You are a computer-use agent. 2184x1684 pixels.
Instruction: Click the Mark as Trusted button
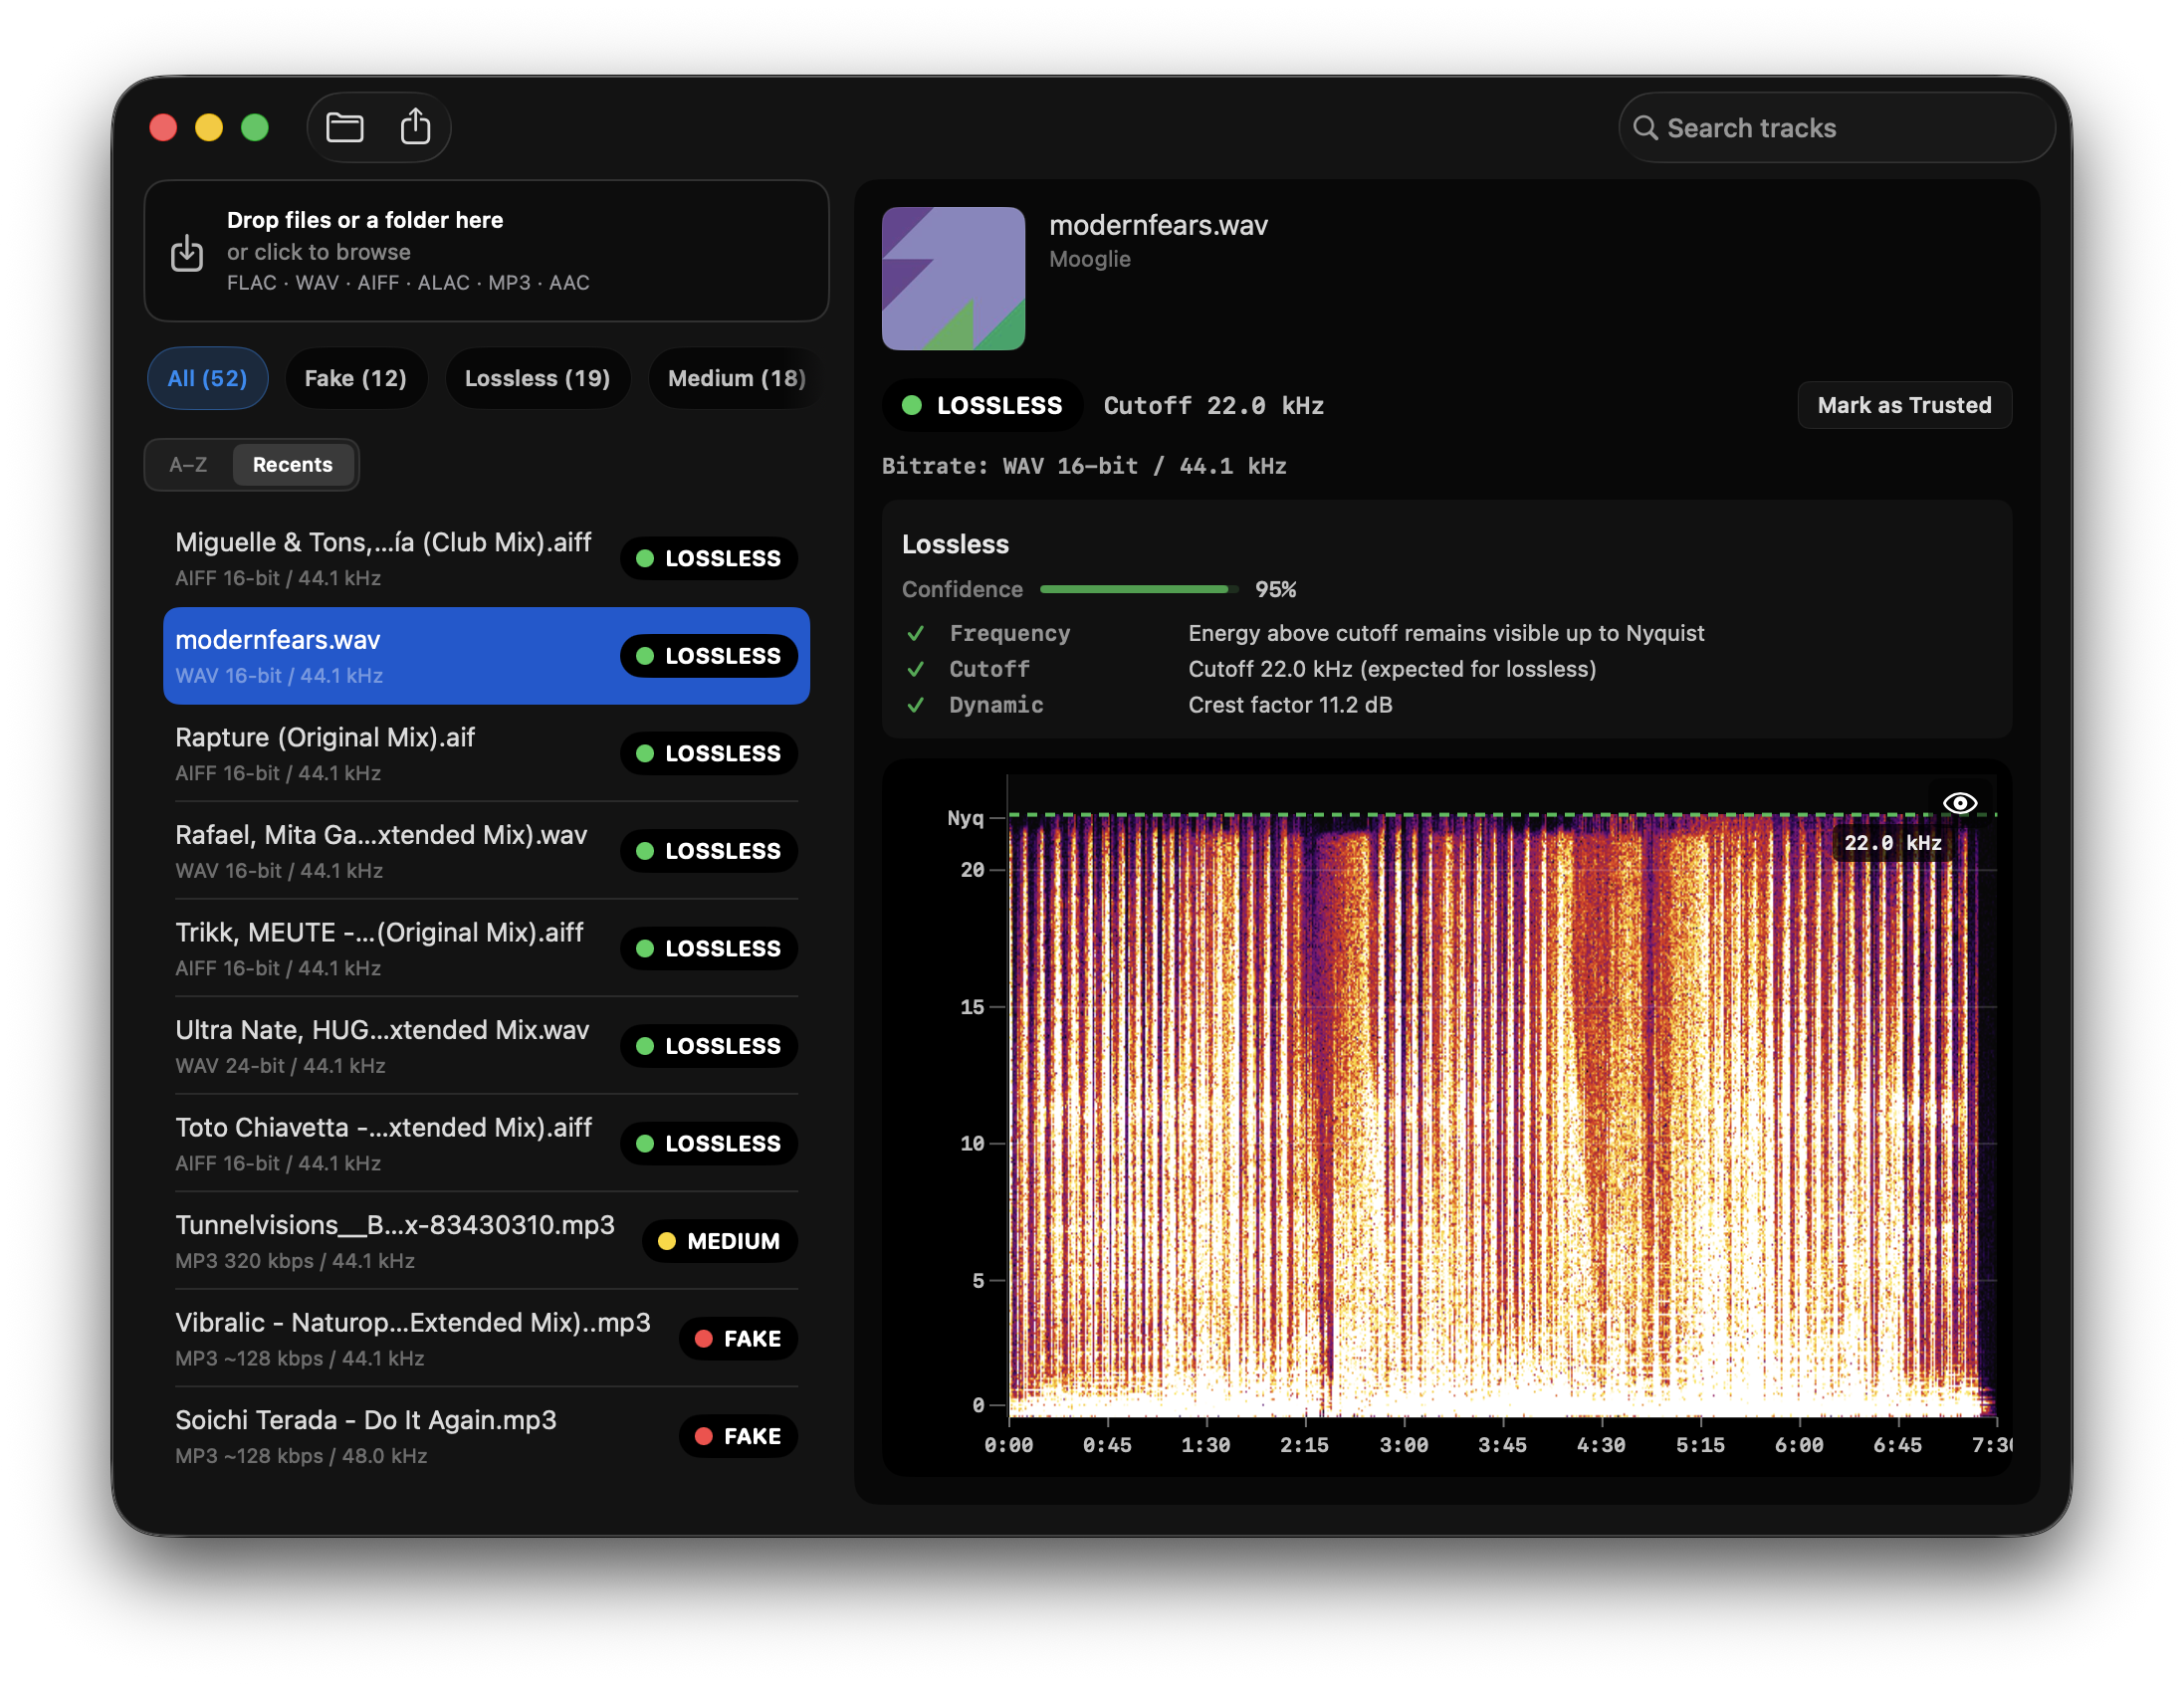click(1904, 405)
